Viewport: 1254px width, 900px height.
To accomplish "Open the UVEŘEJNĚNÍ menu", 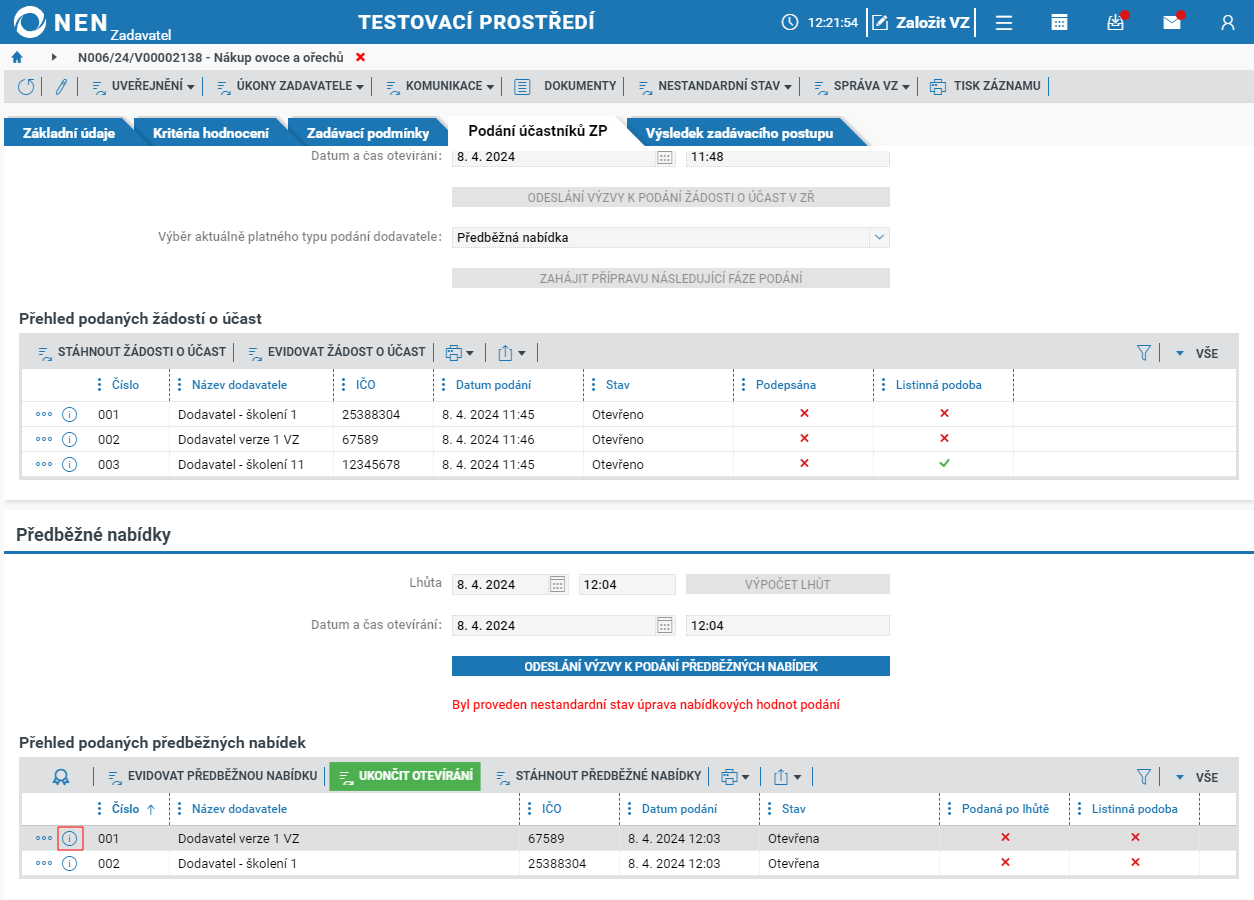I will 144,87.
